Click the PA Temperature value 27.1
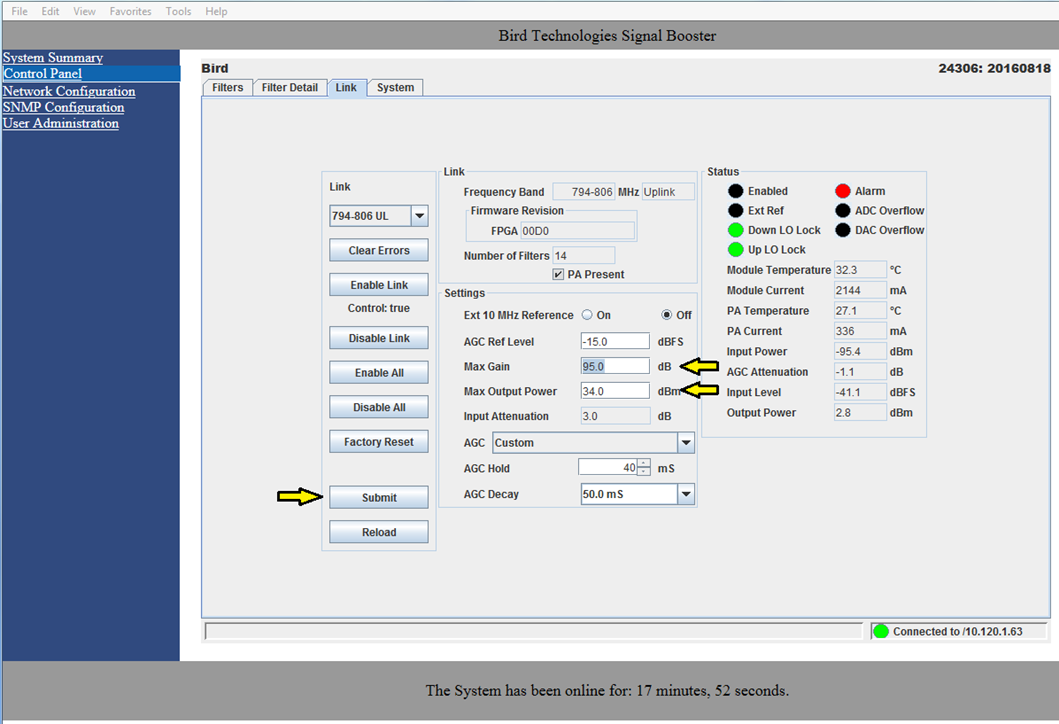Image resolution: width=1059 pixels, height=724 pixels. coord(860,311)
